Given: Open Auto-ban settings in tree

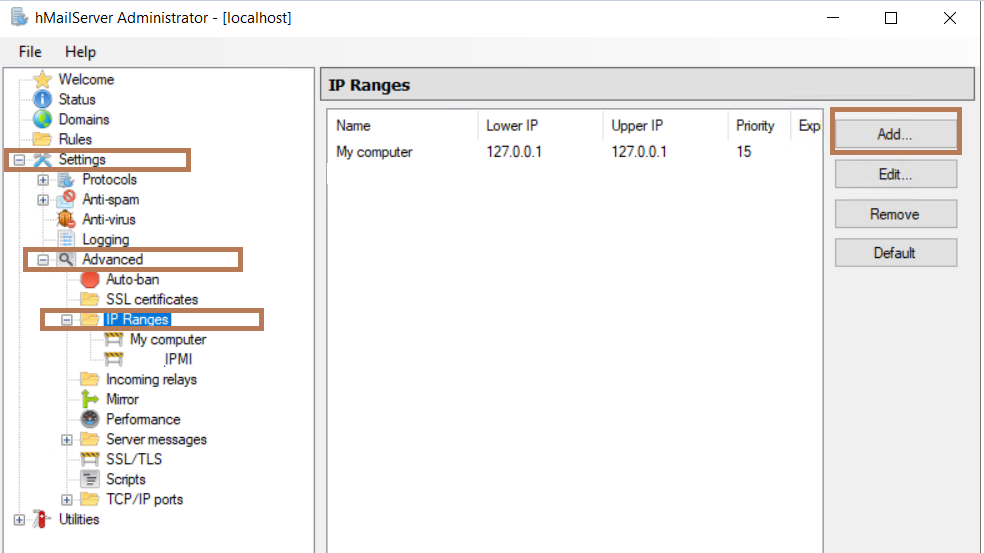Looking at the screenshot, I should (x=132, y=279).
